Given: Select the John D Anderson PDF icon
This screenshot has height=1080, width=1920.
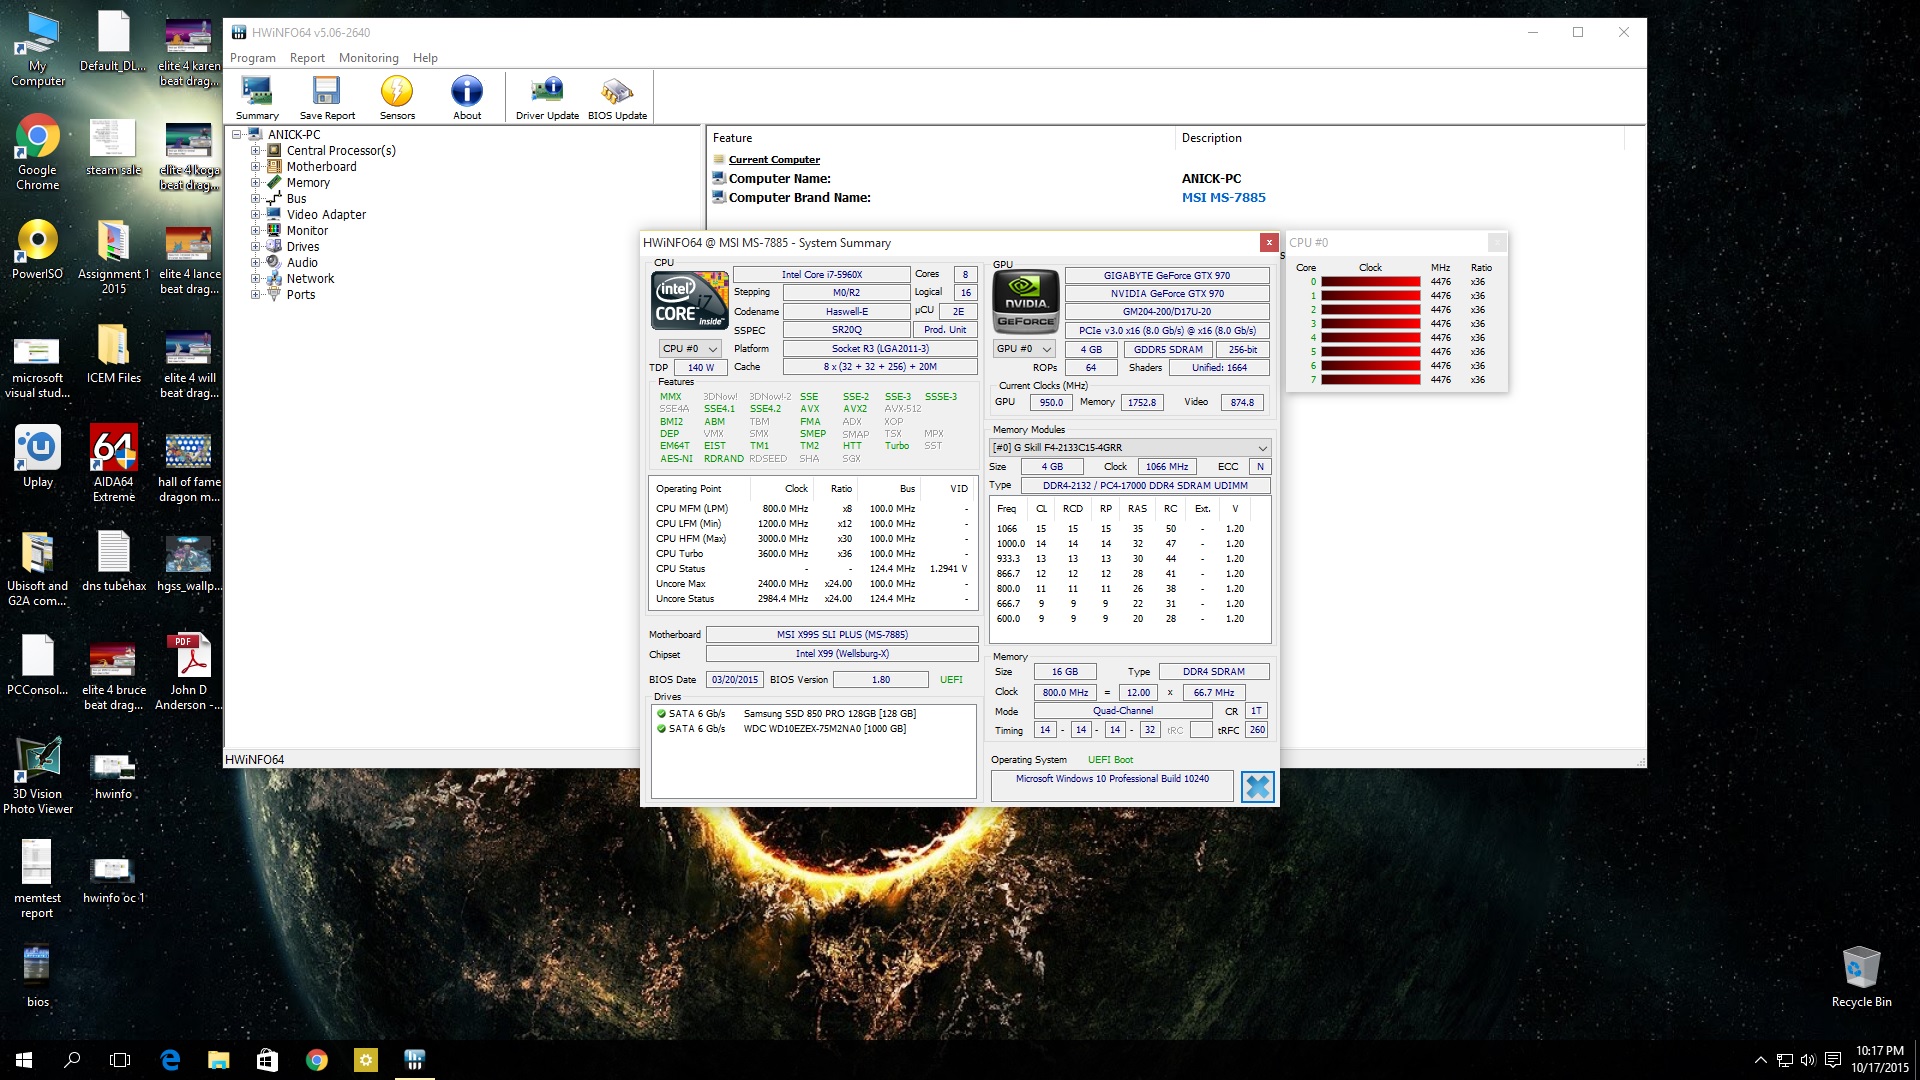Looking at the screenshot, I should (x=189, y=672).
